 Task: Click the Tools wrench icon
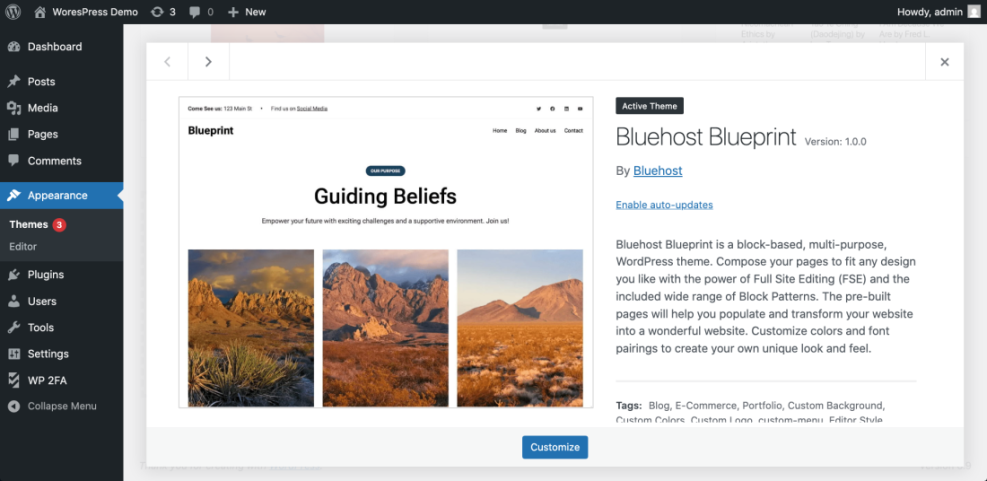click(14, 327)
